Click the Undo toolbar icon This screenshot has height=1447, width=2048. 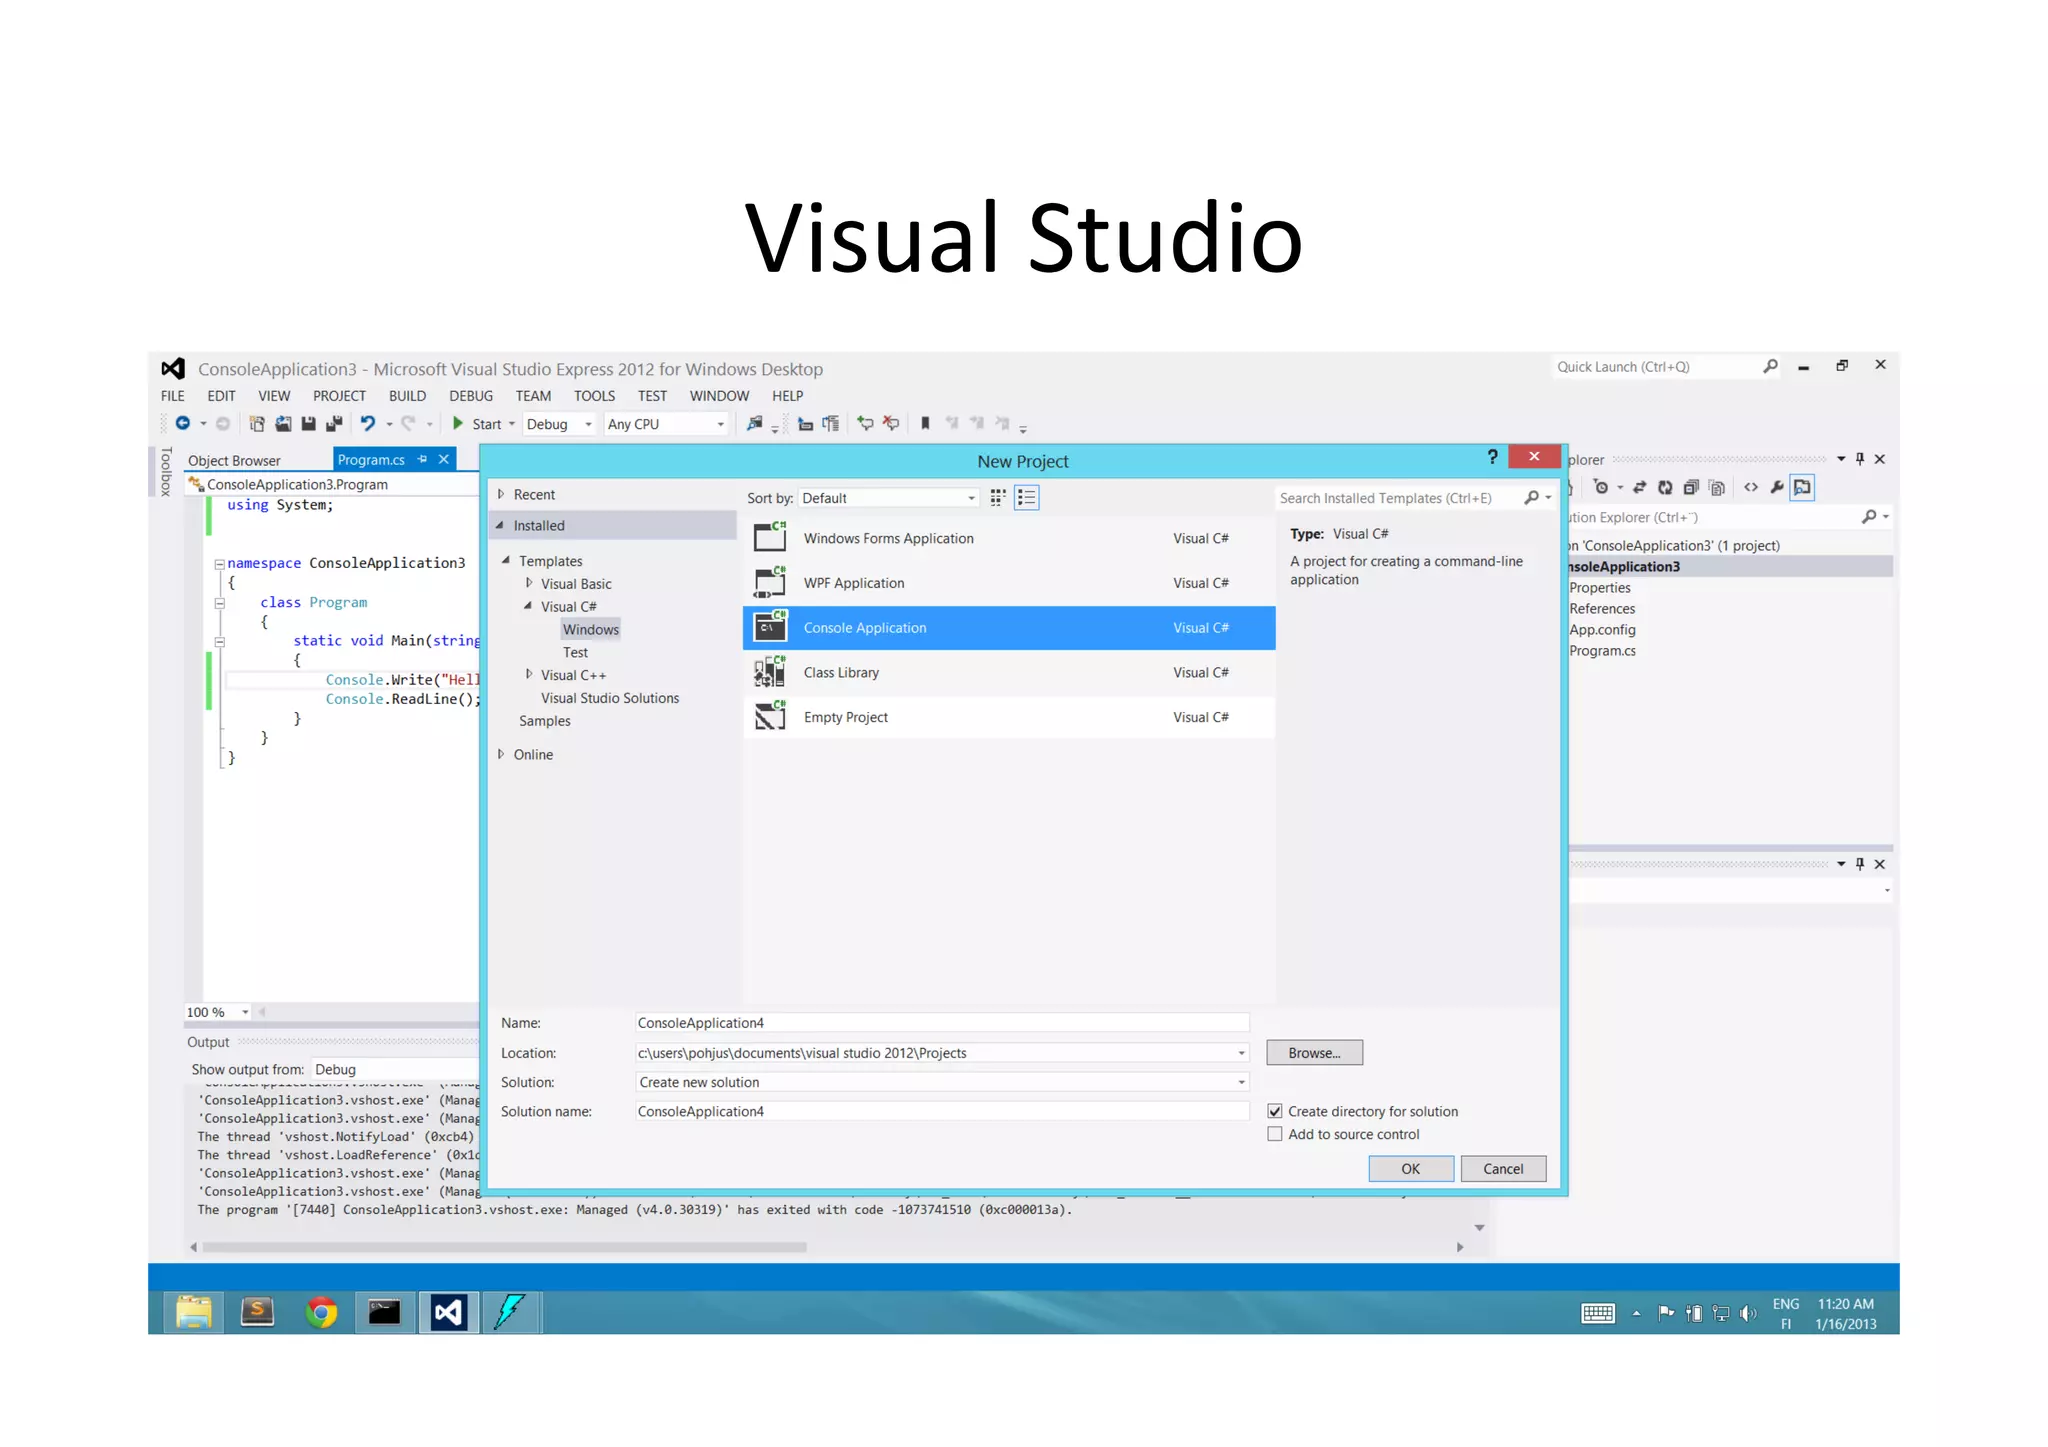368,424
